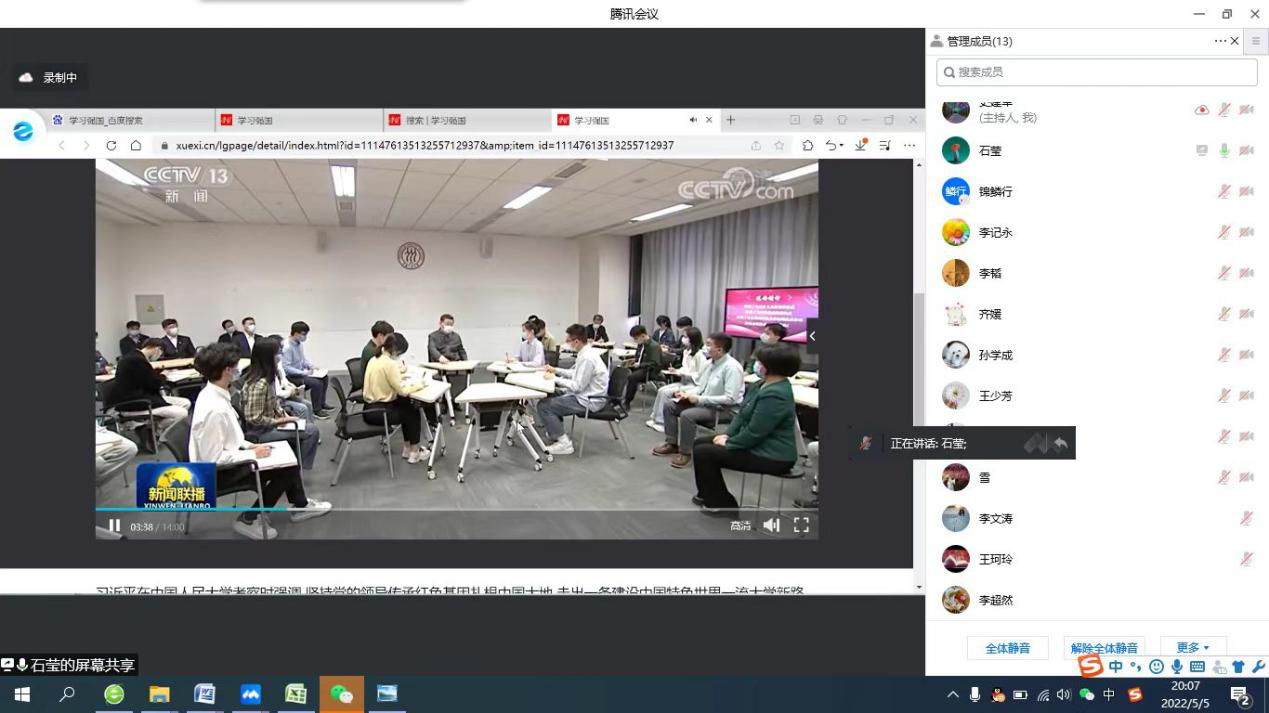1269x713 pixels.
Task: Click the Sogou input emoji face icon
Action: pyautogui.click(x=1156, y=667)
